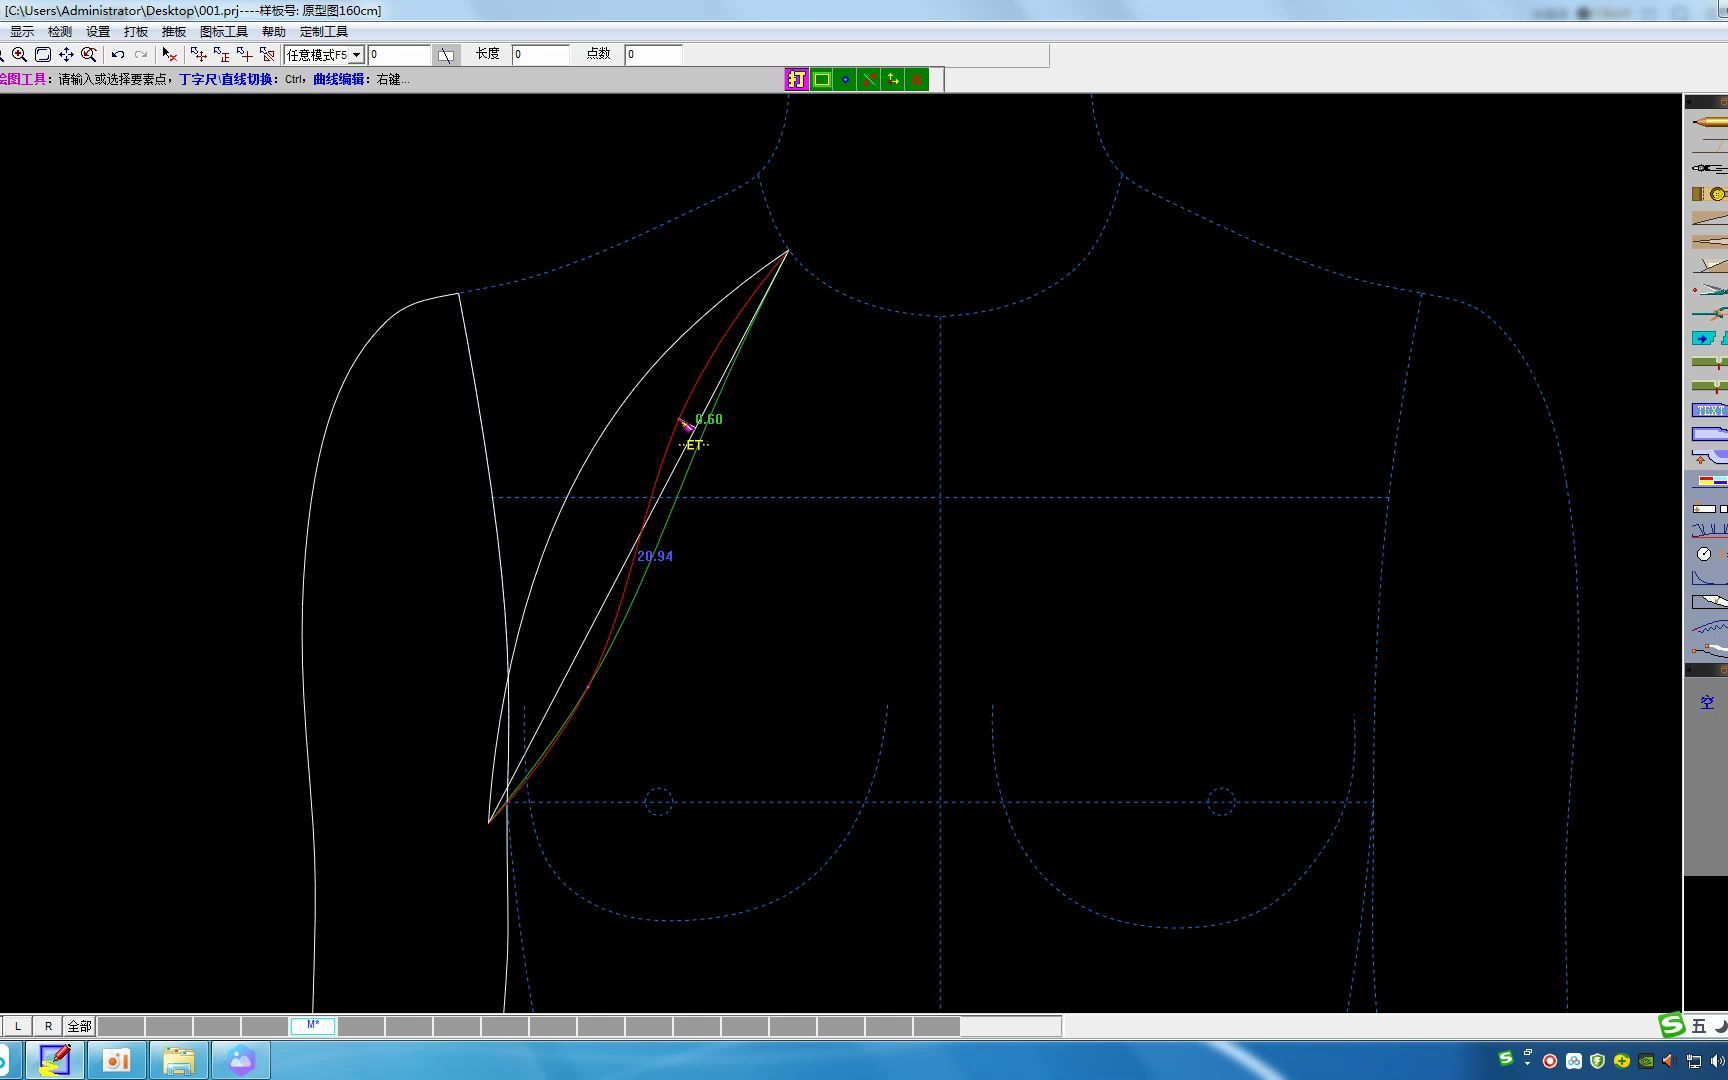Select the cyan arrow piece tool

(x=1709, y=338)
